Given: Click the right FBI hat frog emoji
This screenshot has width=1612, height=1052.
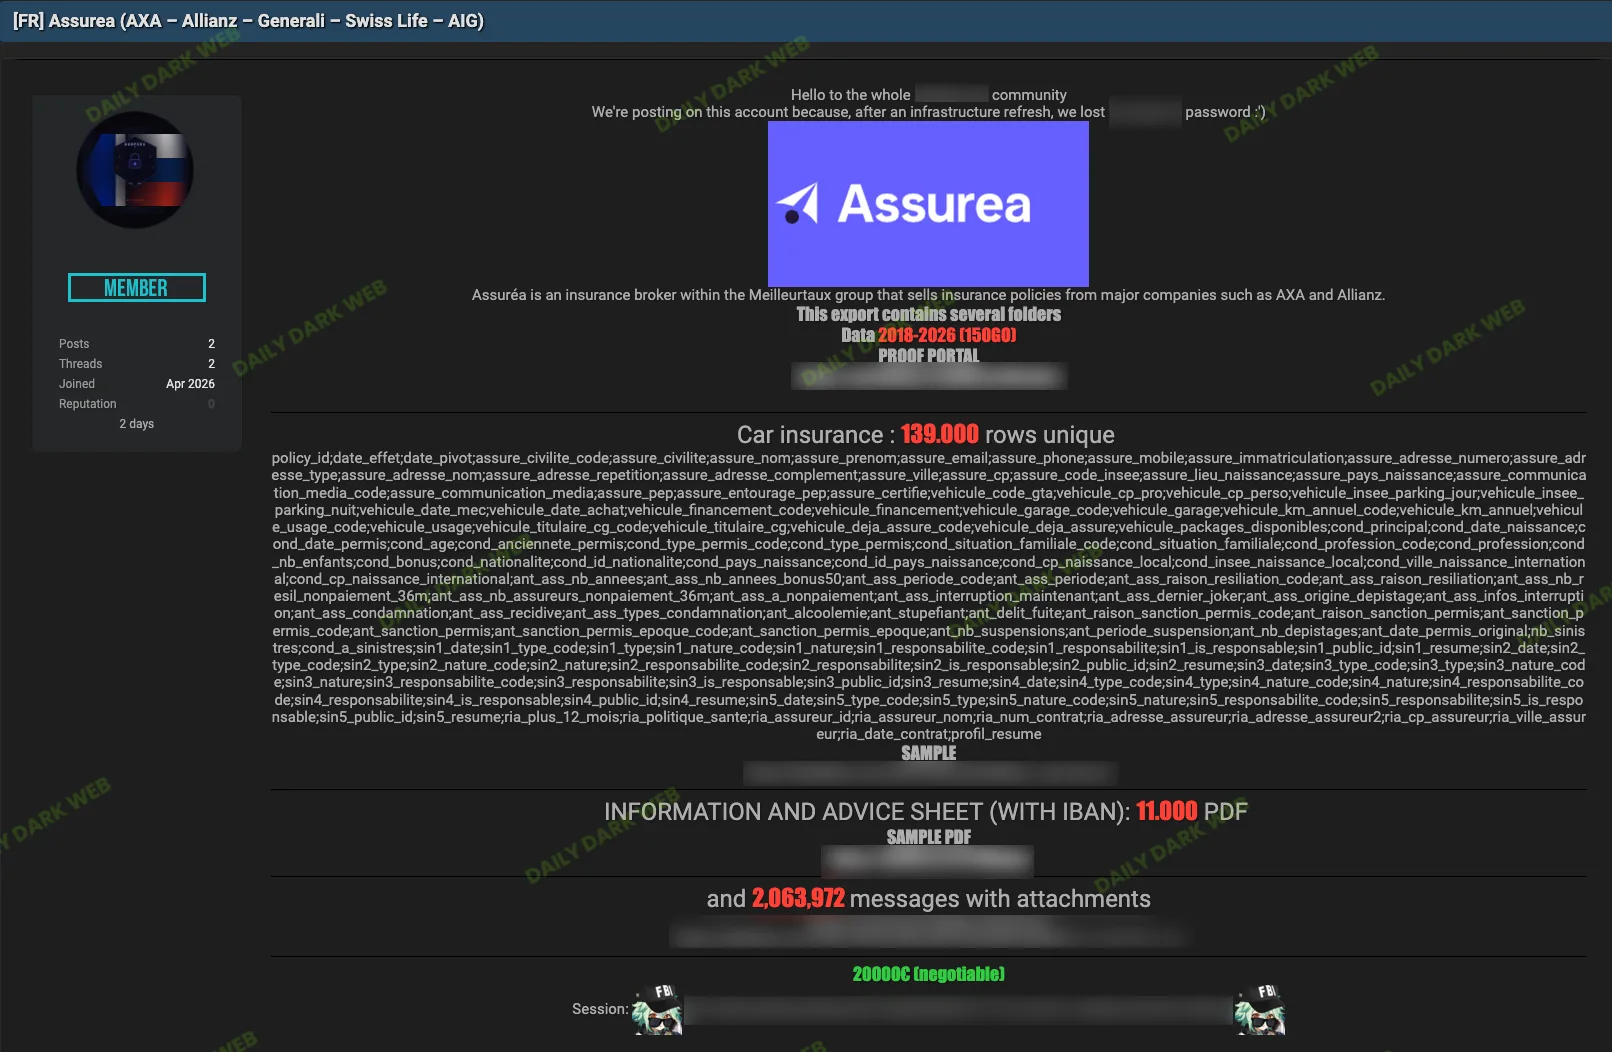Looking at the screenshot, I should point(1259,1009).
